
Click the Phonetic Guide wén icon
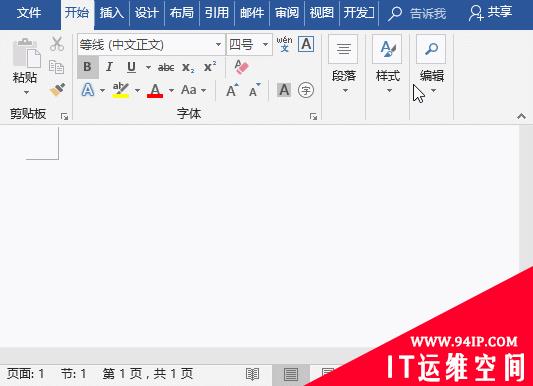[284, 44]
